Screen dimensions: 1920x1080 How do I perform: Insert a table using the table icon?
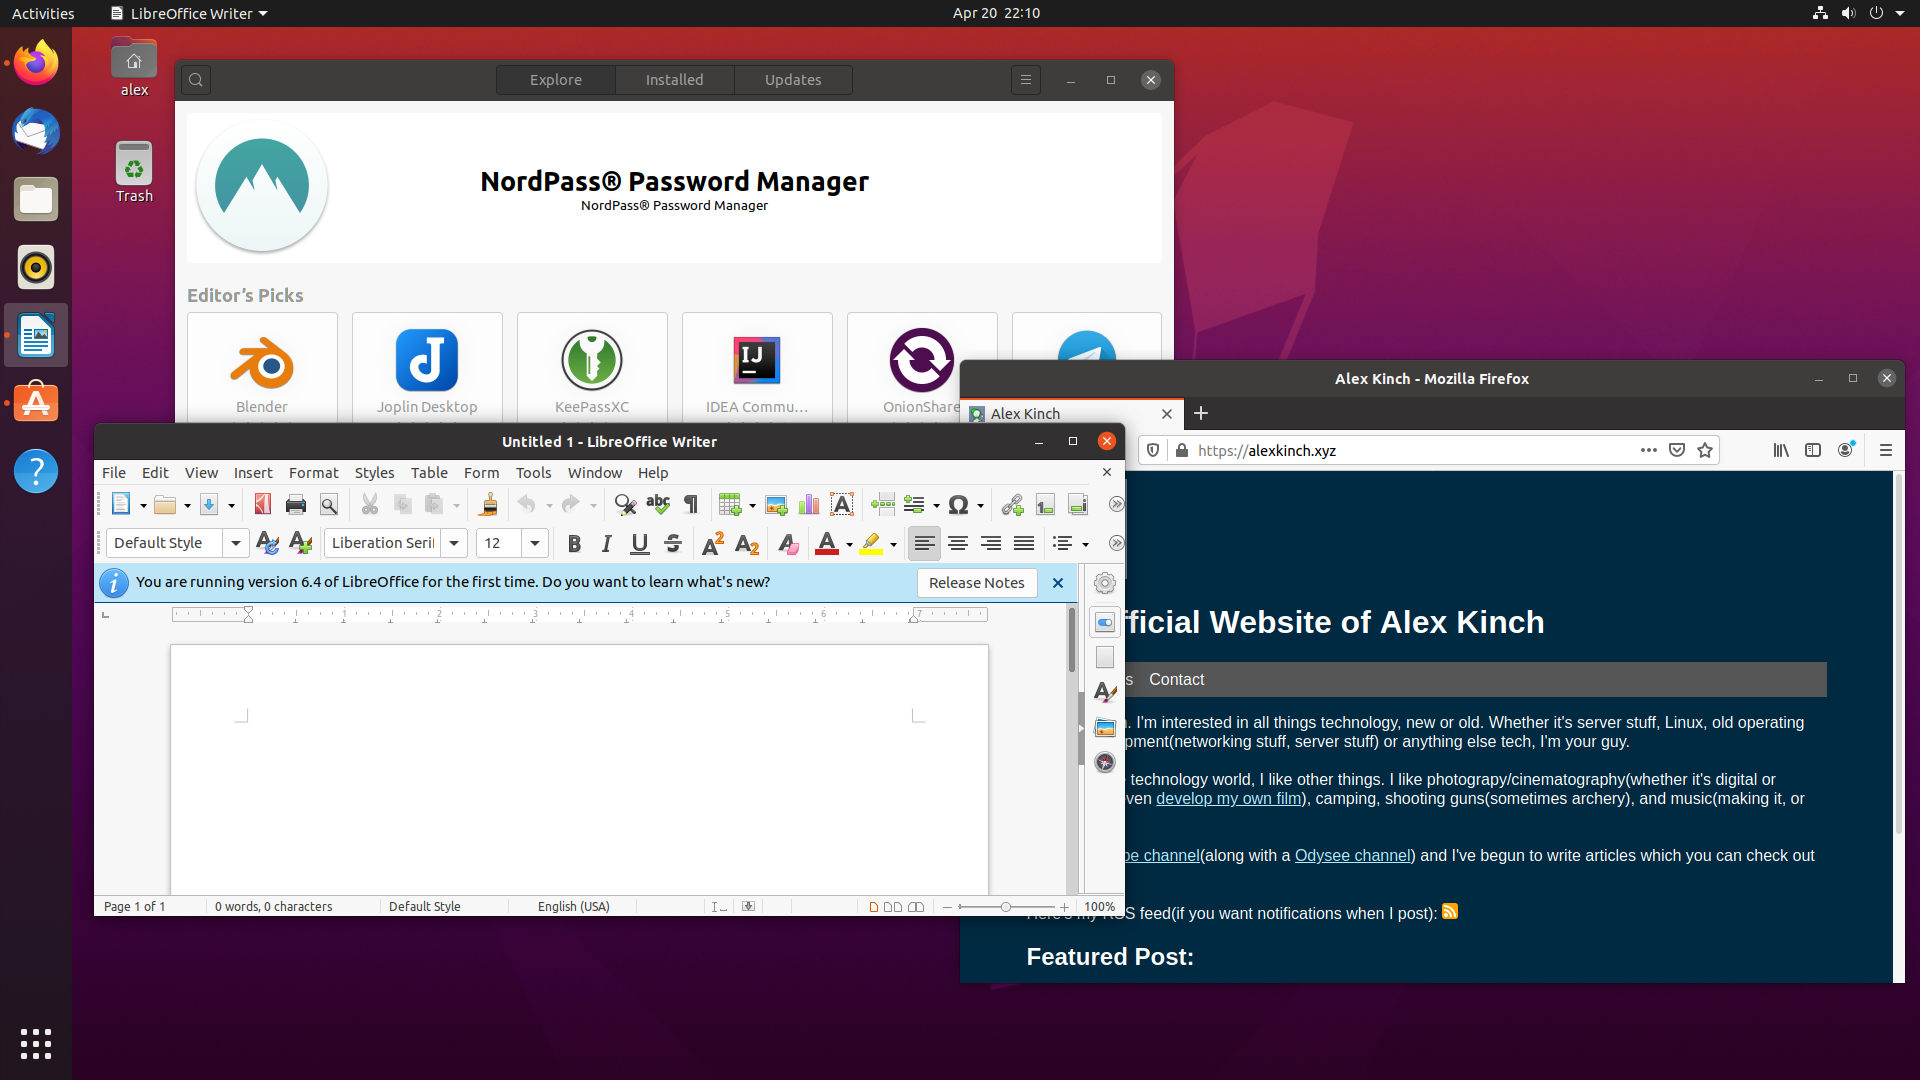[731, 505]
